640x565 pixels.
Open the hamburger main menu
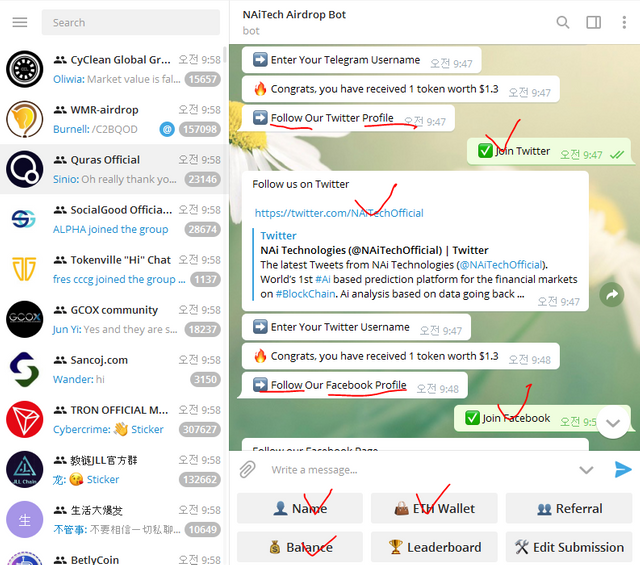[x=20, y=22]
